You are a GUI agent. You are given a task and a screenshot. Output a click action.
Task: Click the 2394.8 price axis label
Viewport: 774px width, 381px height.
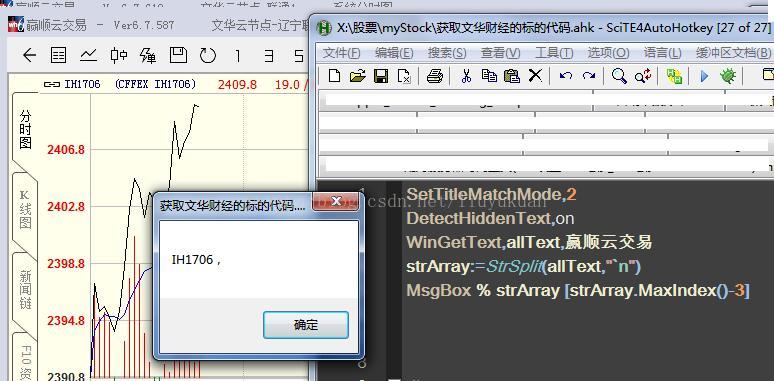66,321
